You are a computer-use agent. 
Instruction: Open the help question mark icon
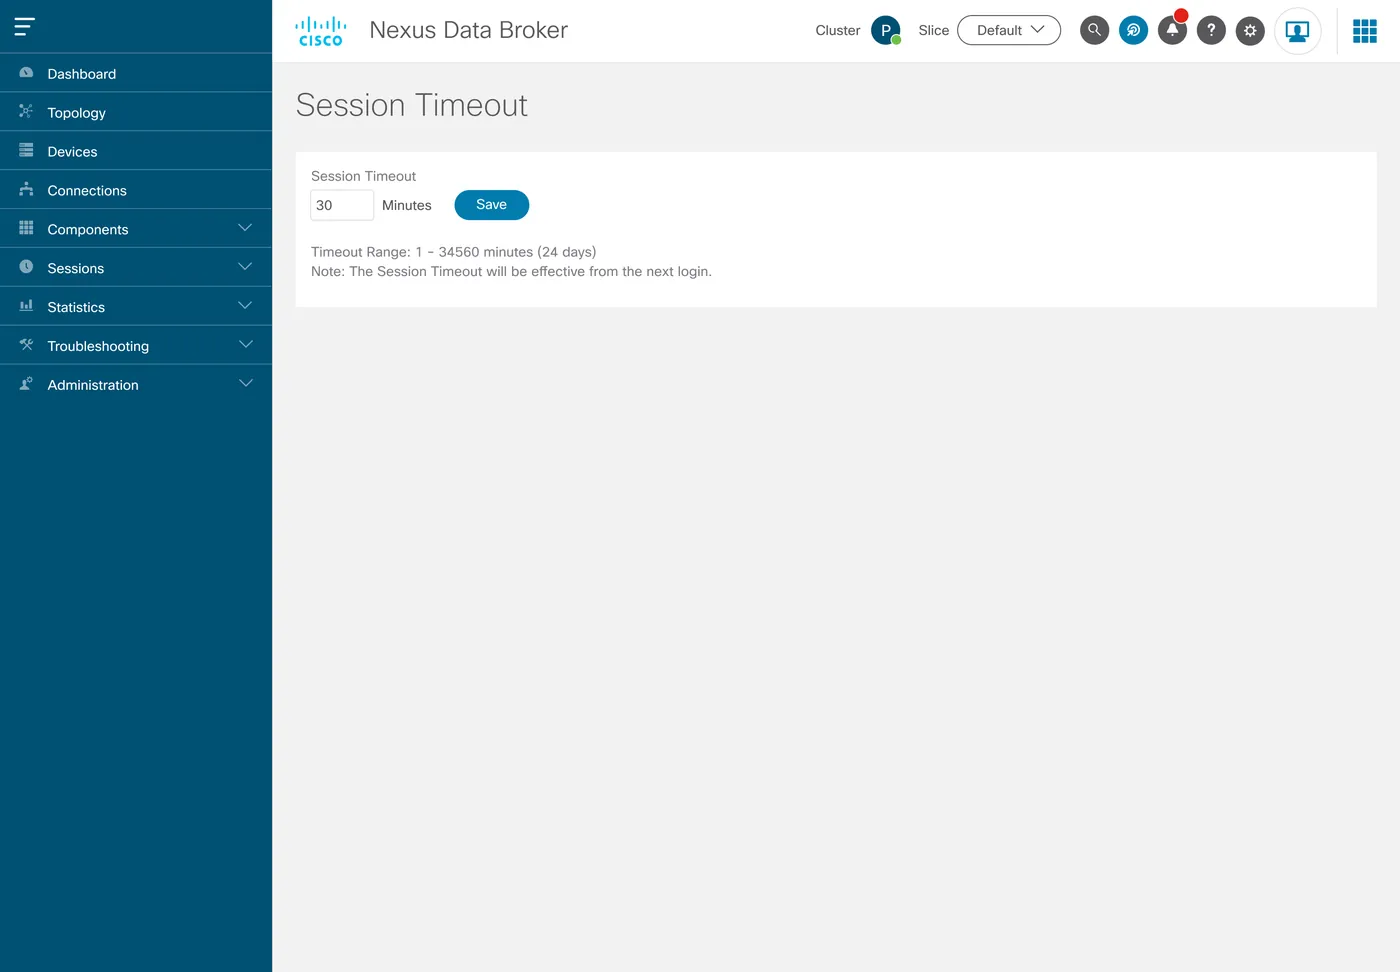coord(1211,30)
